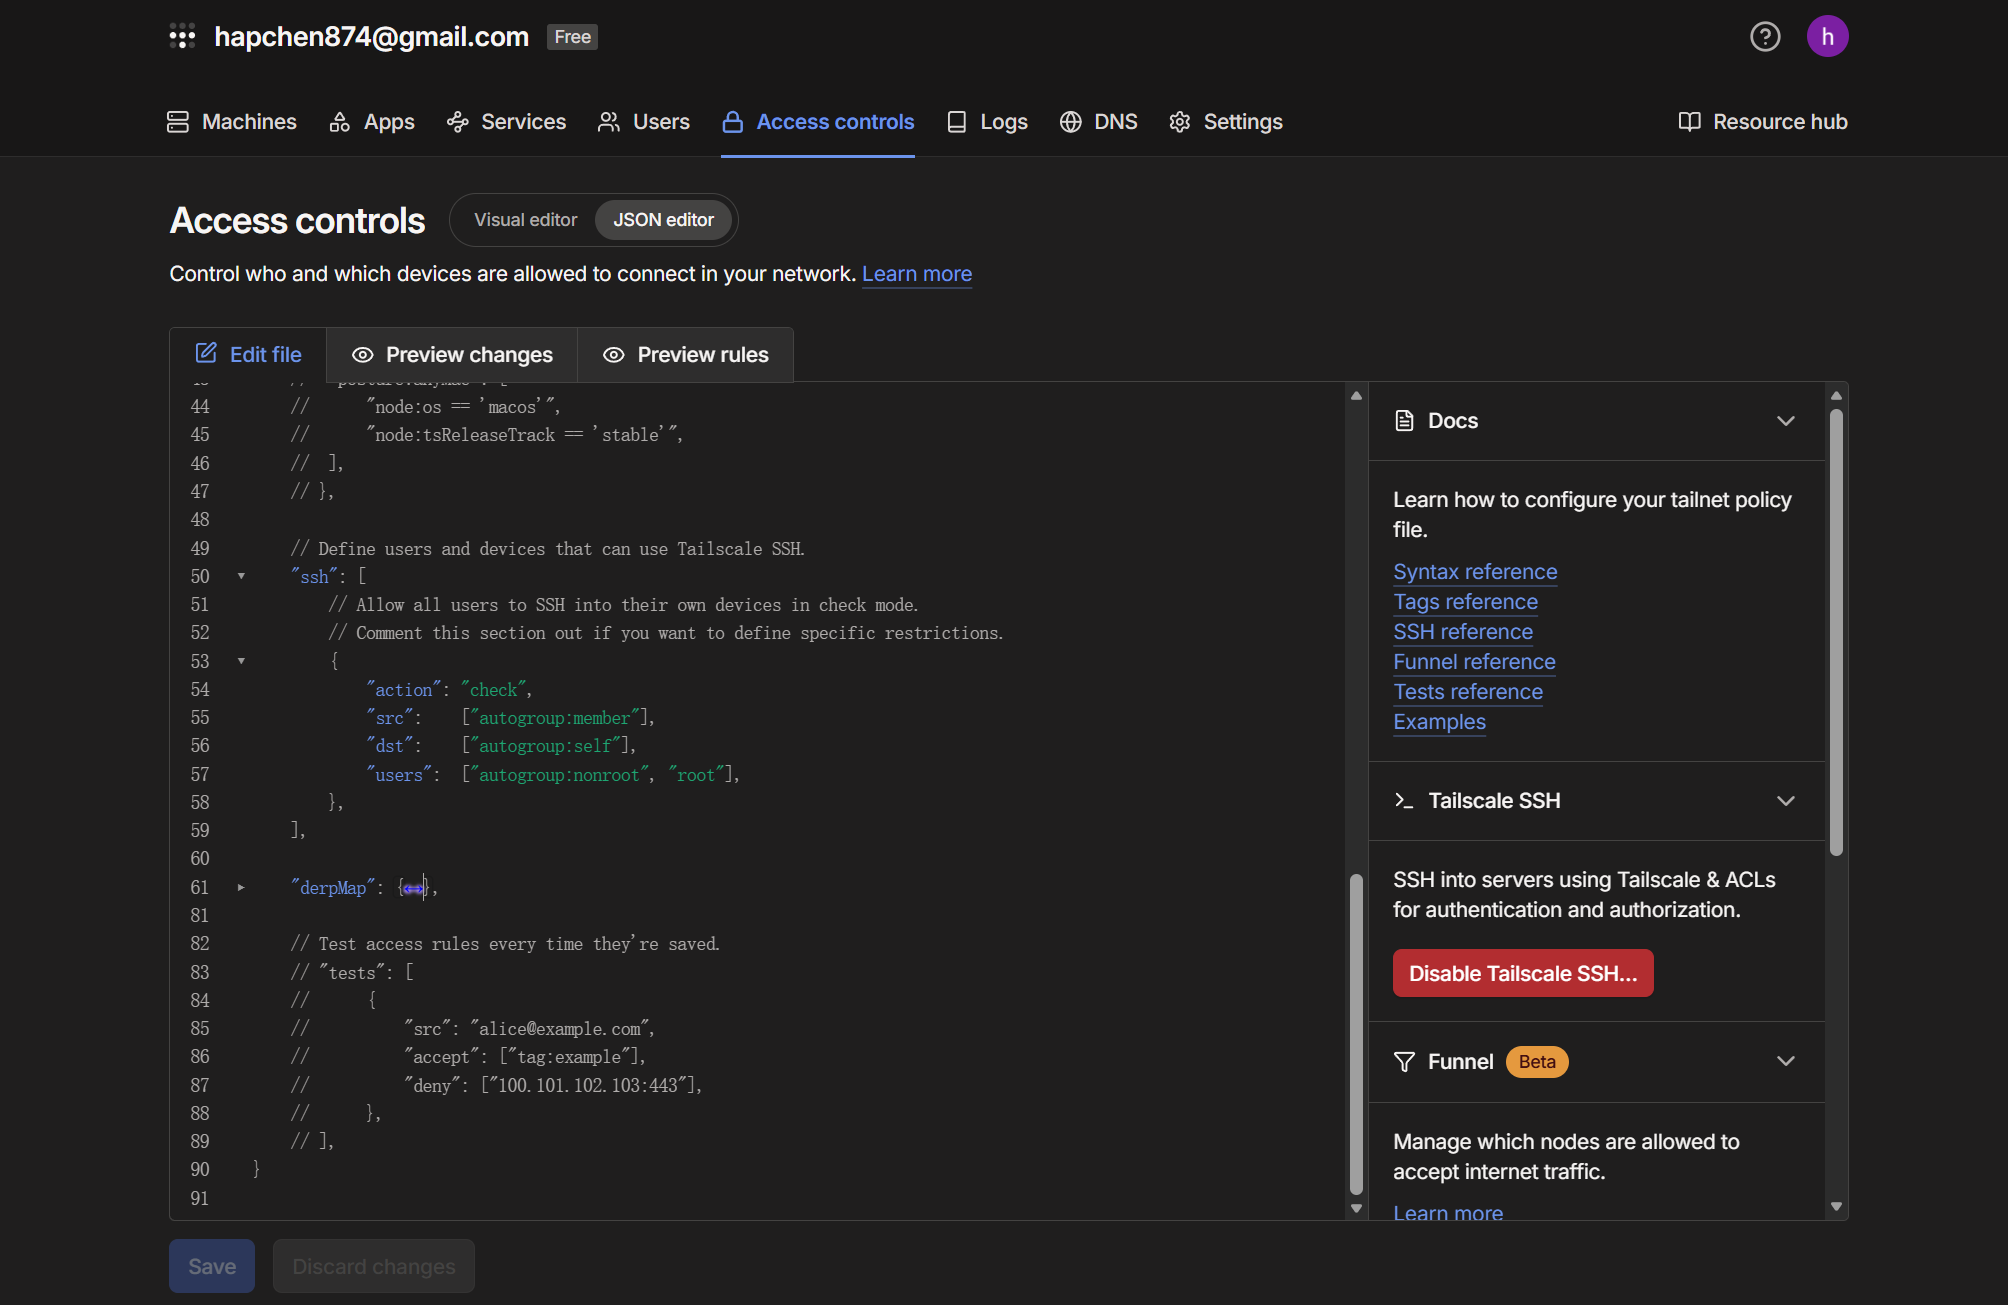Click the purple user avatar icon
The height and width of the screenshot is (1305, 2008).
pos(1827,37)
